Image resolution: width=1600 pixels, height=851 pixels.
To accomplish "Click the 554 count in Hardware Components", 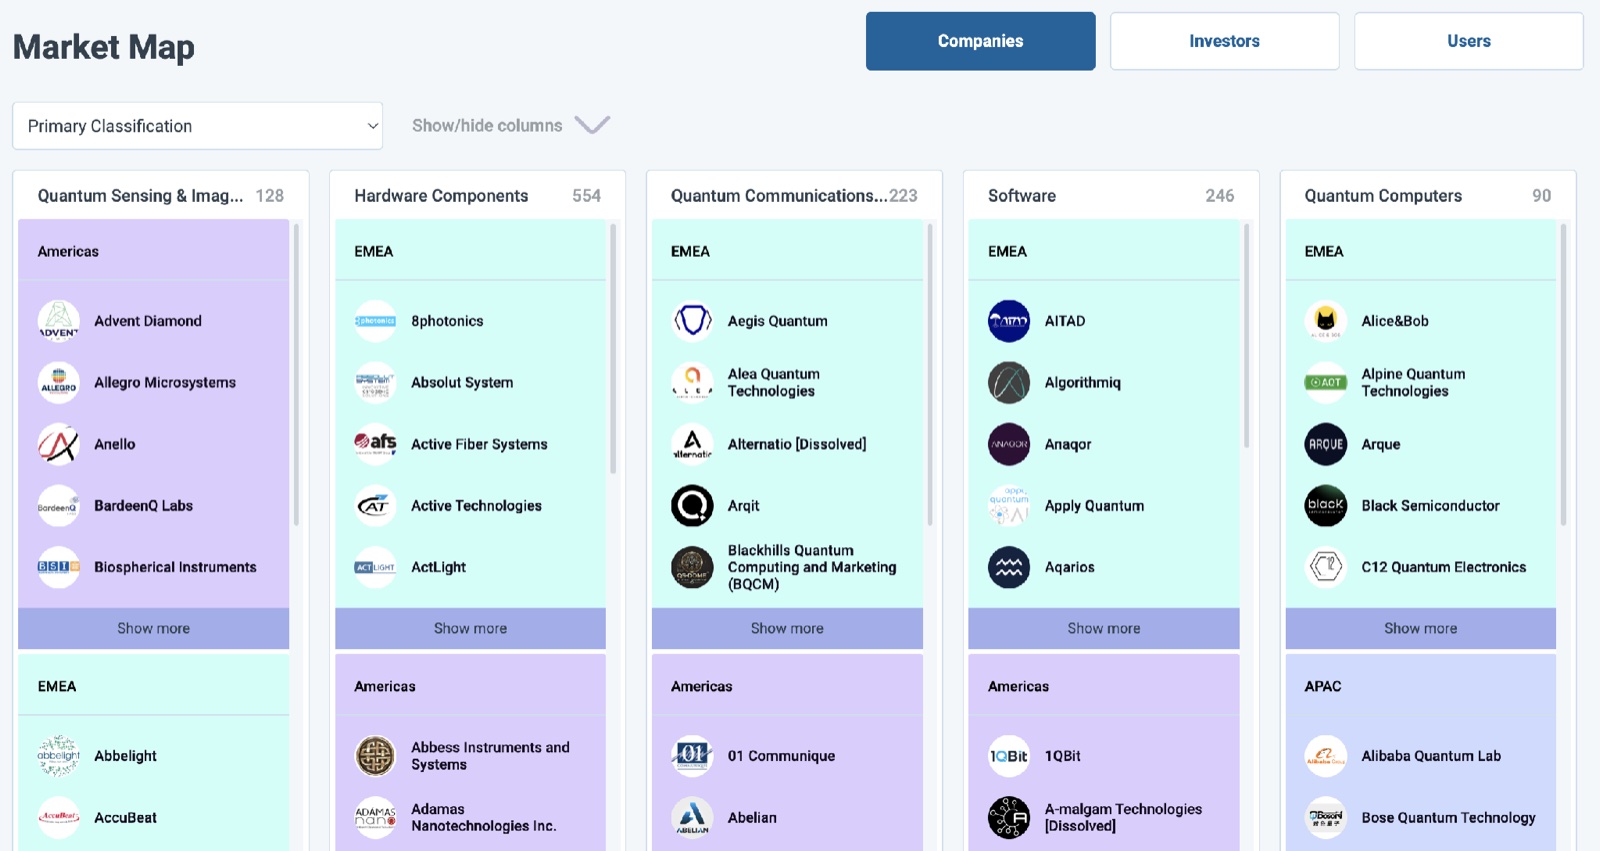I will [x=587, y=196].
